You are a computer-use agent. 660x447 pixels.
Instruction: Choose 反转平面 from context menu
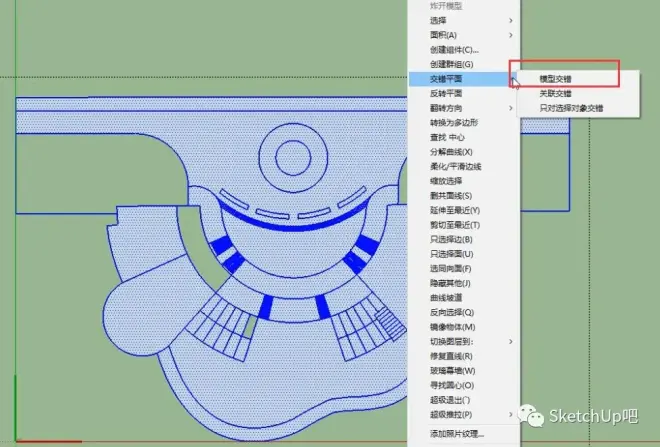pos(464,93)
